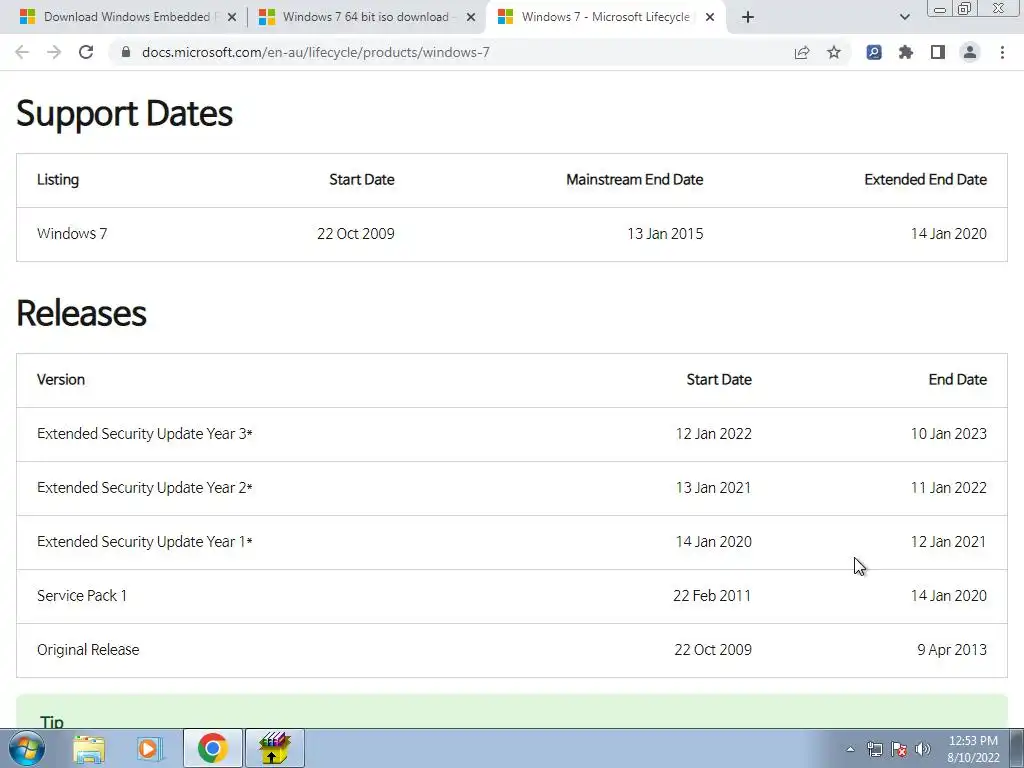Click the Releases heading
Viewport: 1024px width, 768px height.
pyautogui.click(x=81, y=313)
